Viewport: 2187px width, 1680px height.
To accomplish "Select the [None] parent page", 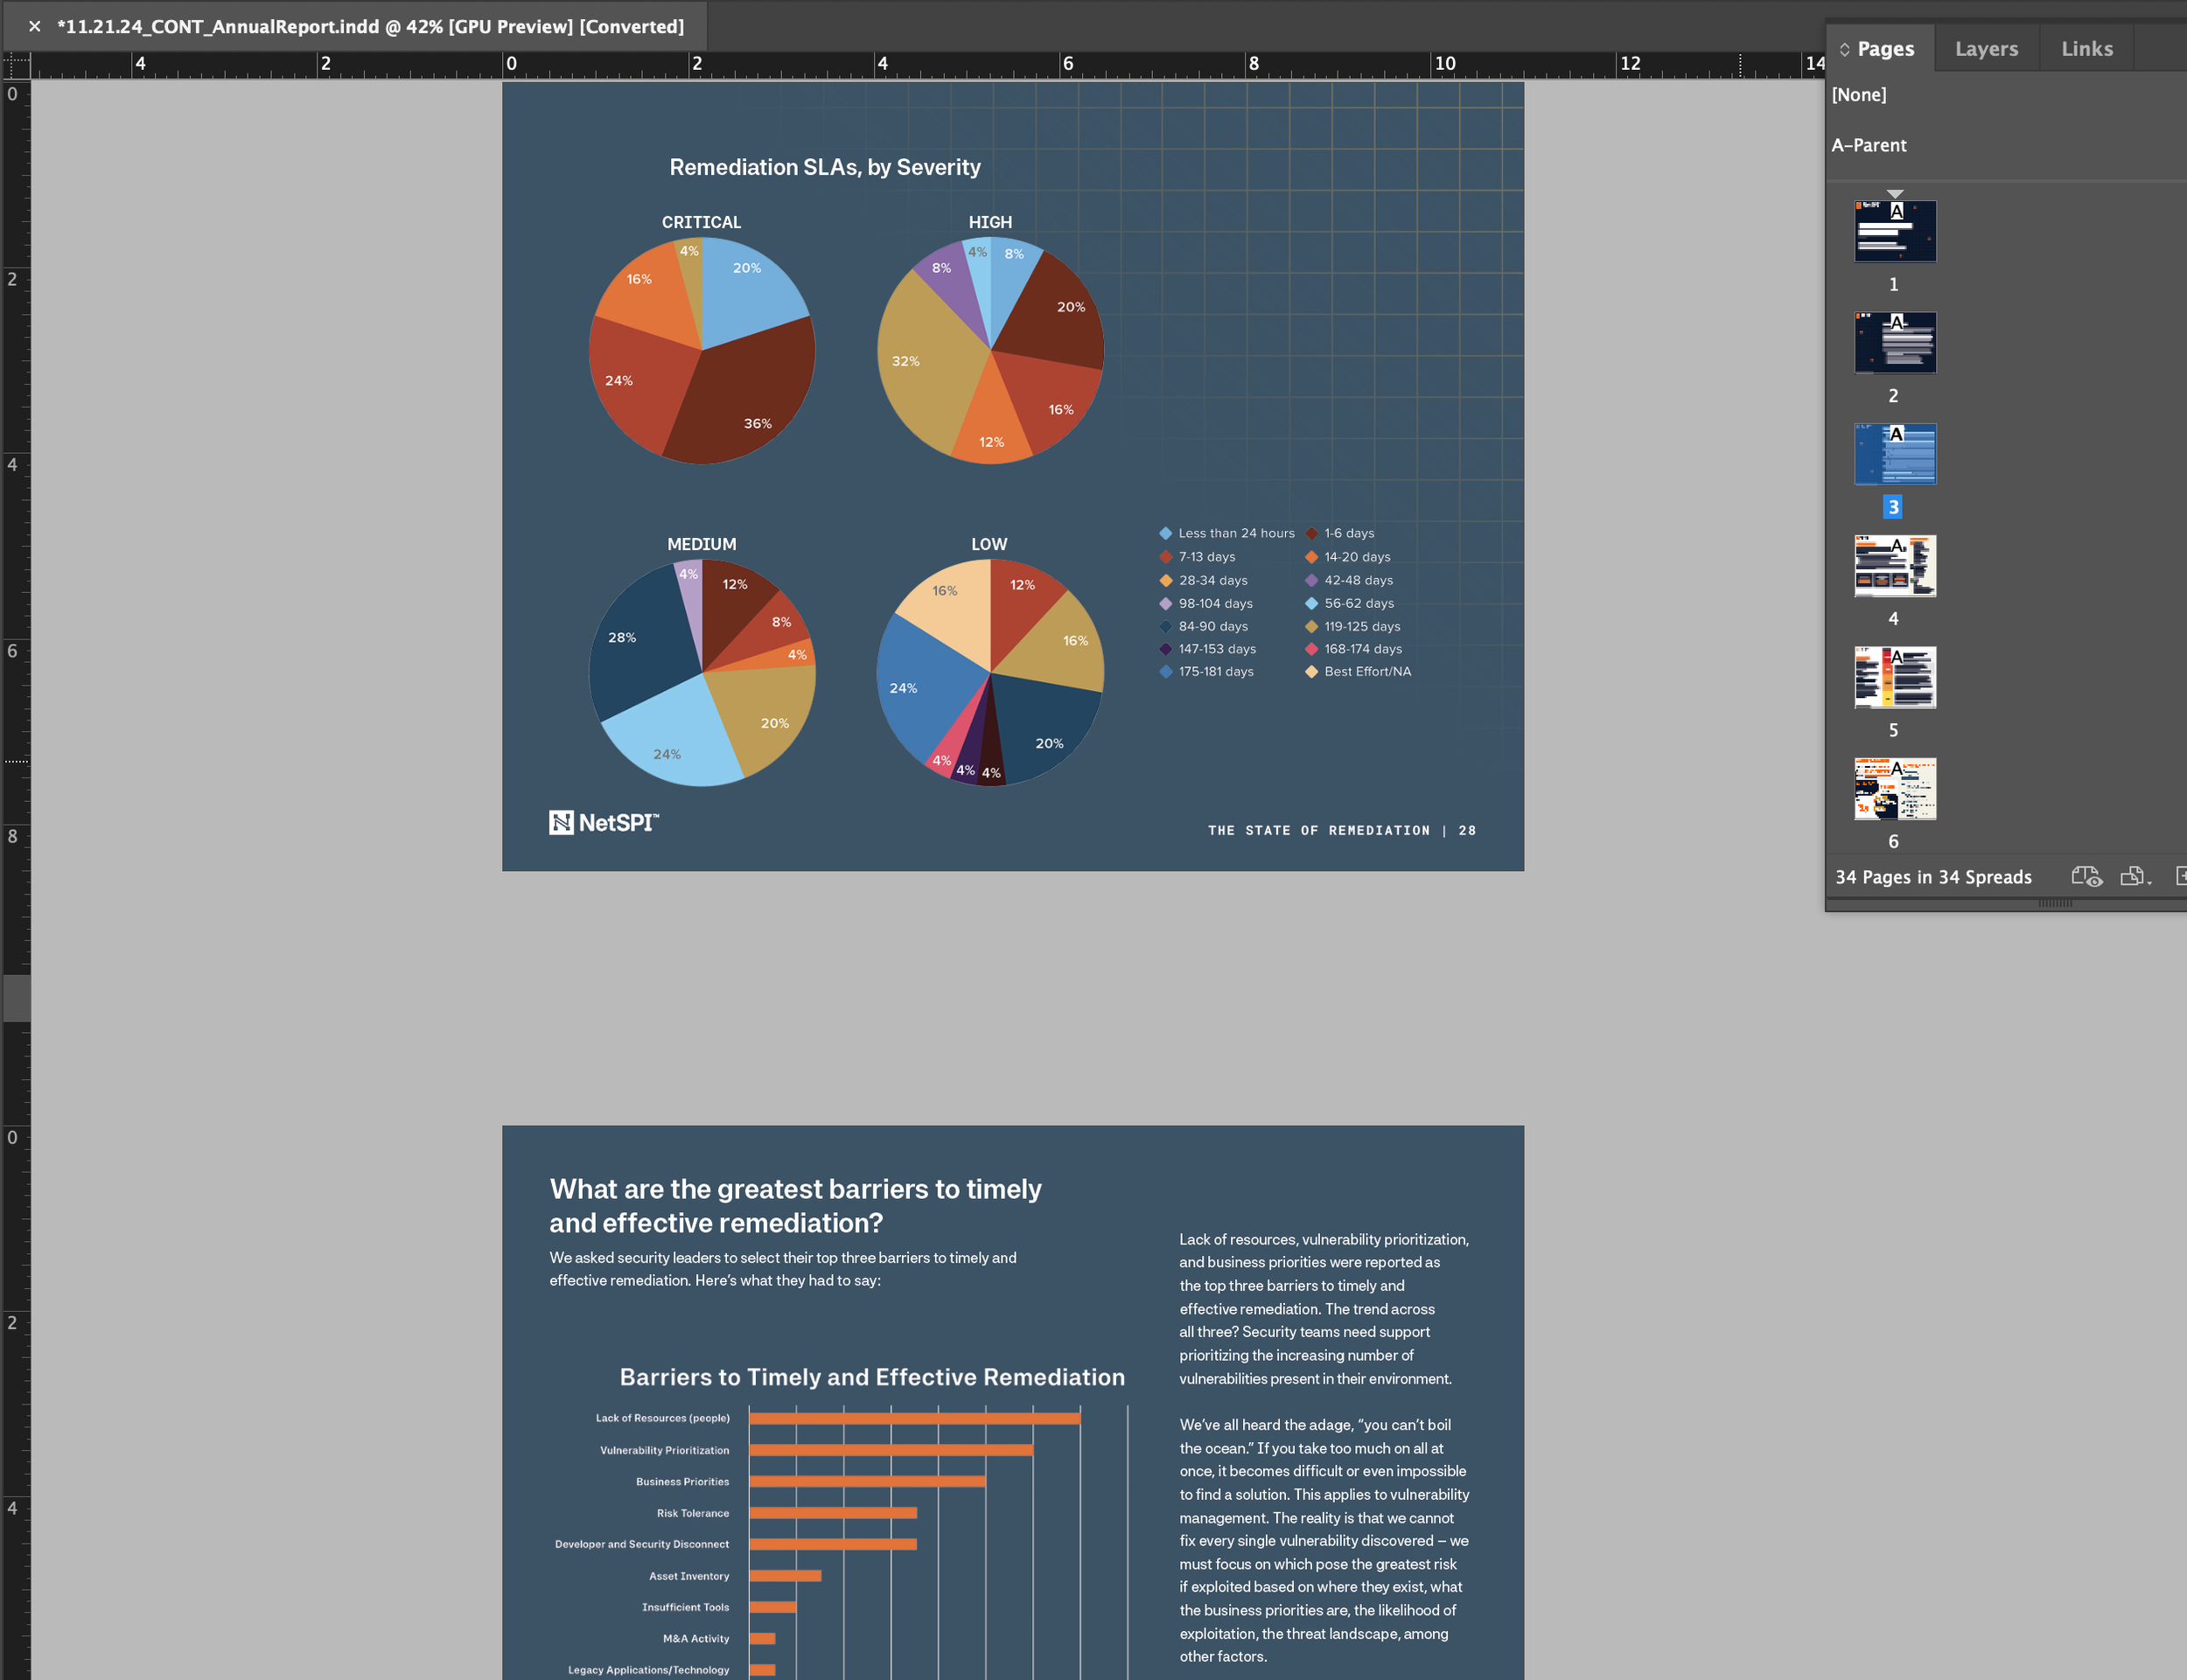I will pyautogui.click(x=1859, y=95).
